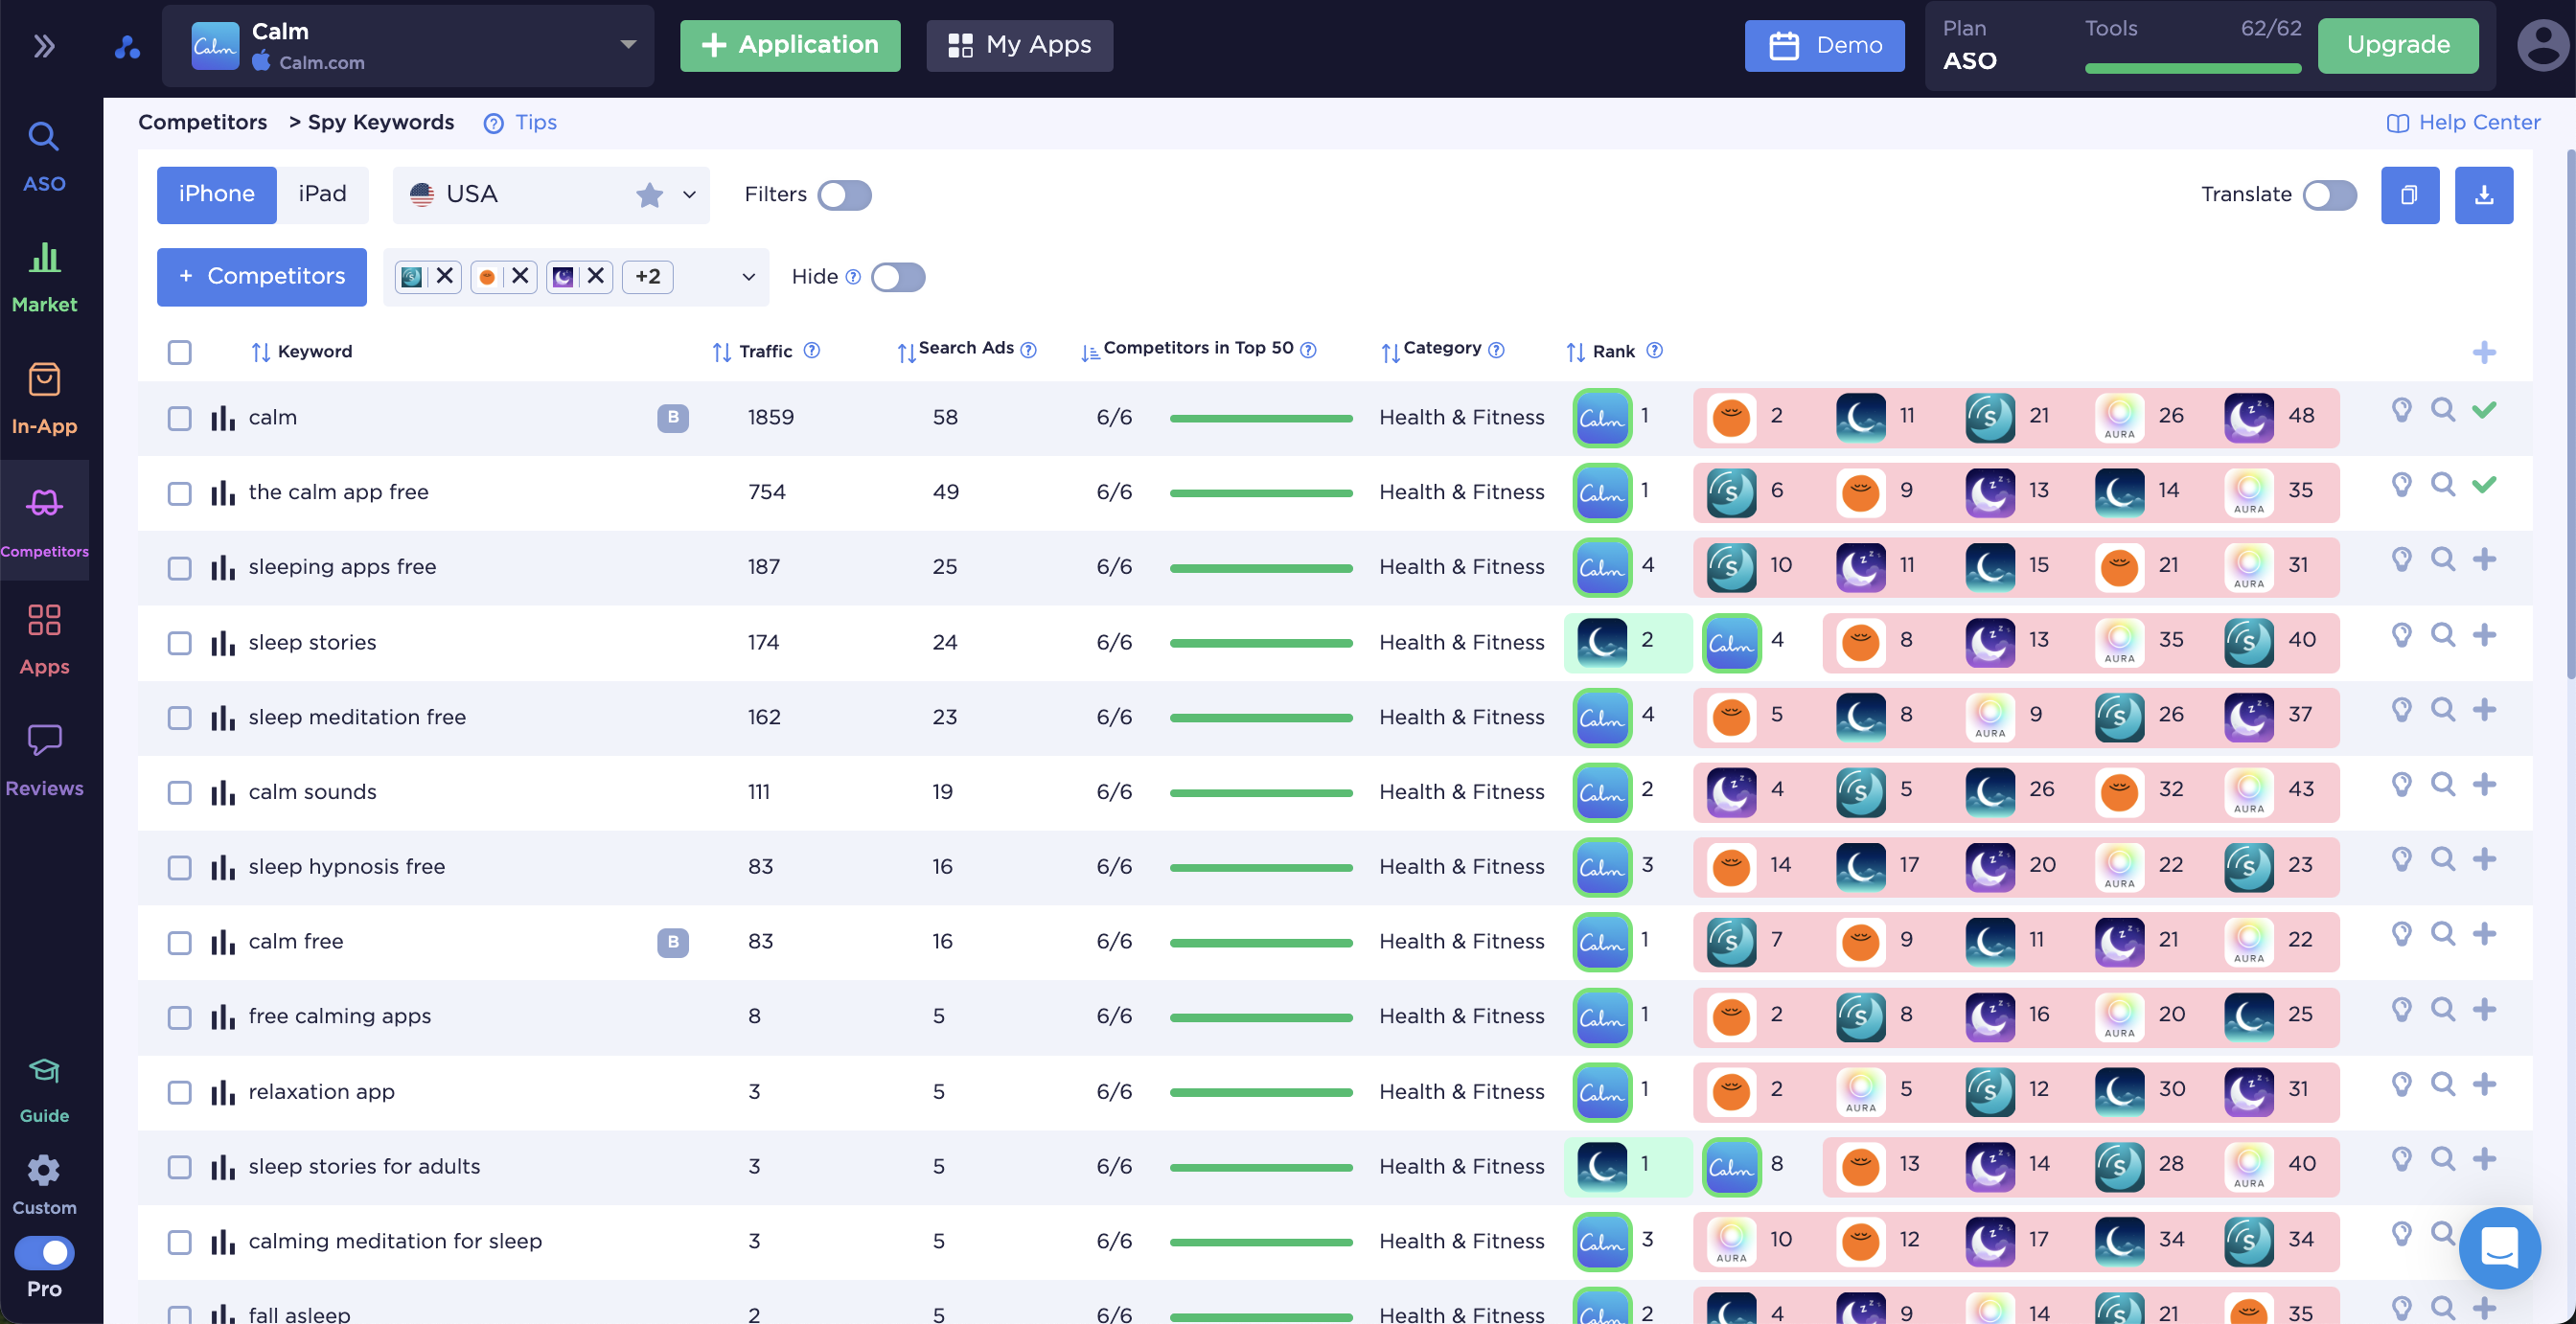Click competitors progress bar in sleep stories row
Viewport: 2576px width, 1324px height.
[x=1261, y=643]
